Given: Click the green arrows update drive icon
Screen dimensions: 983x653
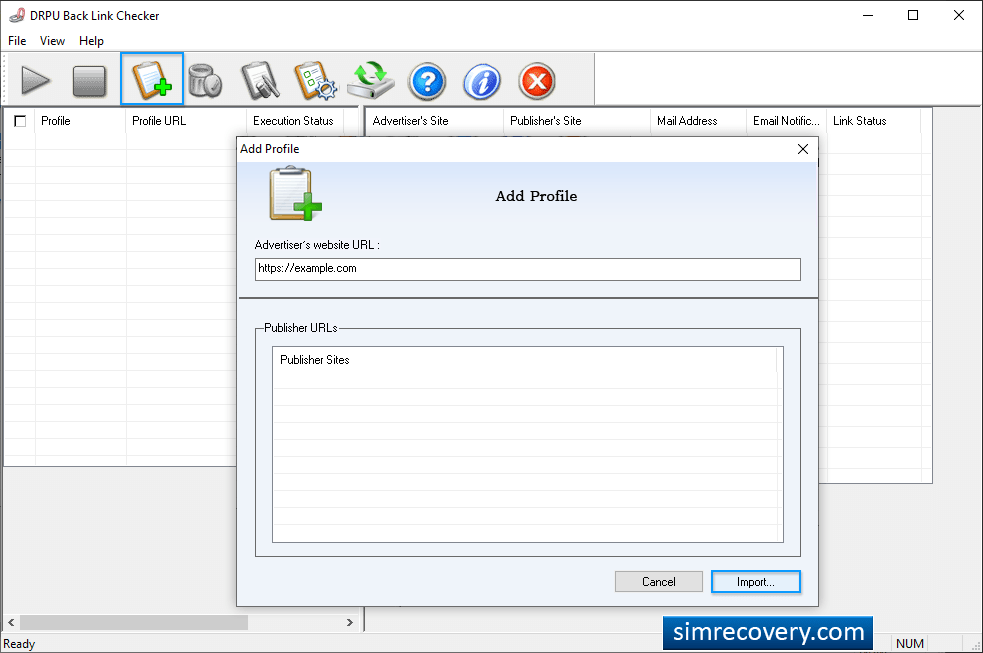Looking at the screenshot, I should [x=371, y=80].
